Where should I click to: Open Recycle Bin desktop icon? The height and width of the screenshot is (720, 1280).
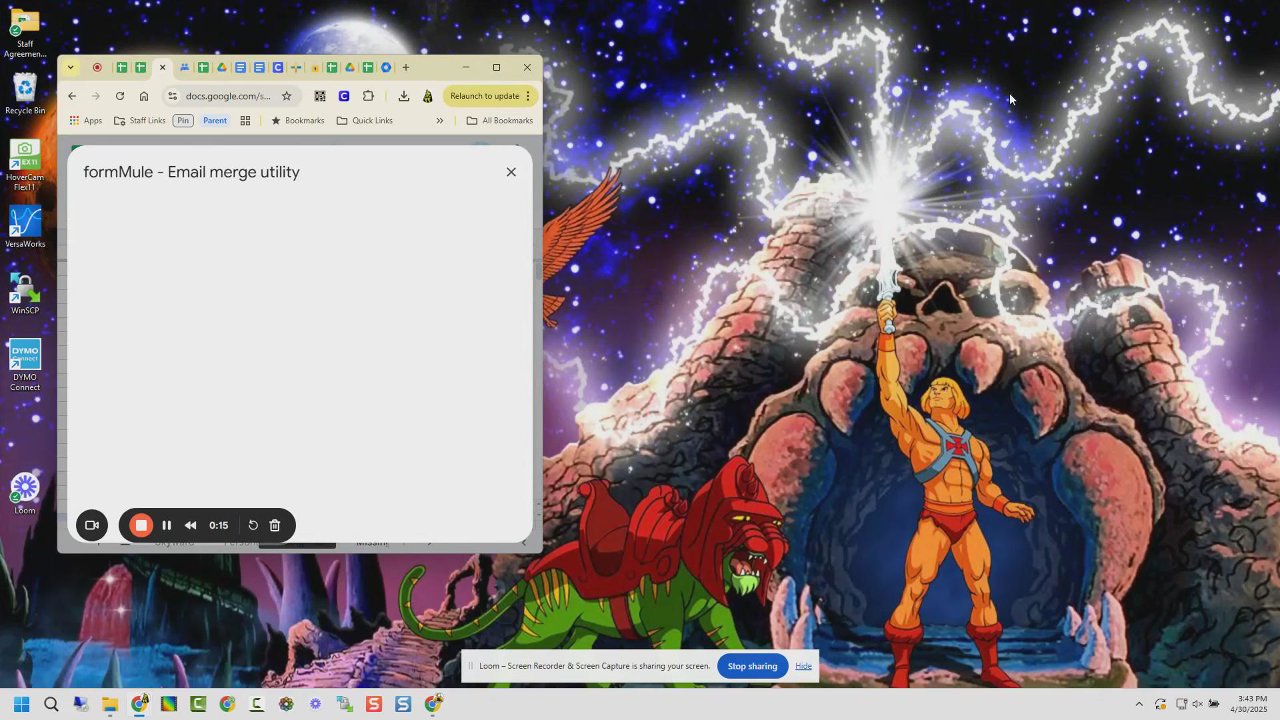coord(25,94)
